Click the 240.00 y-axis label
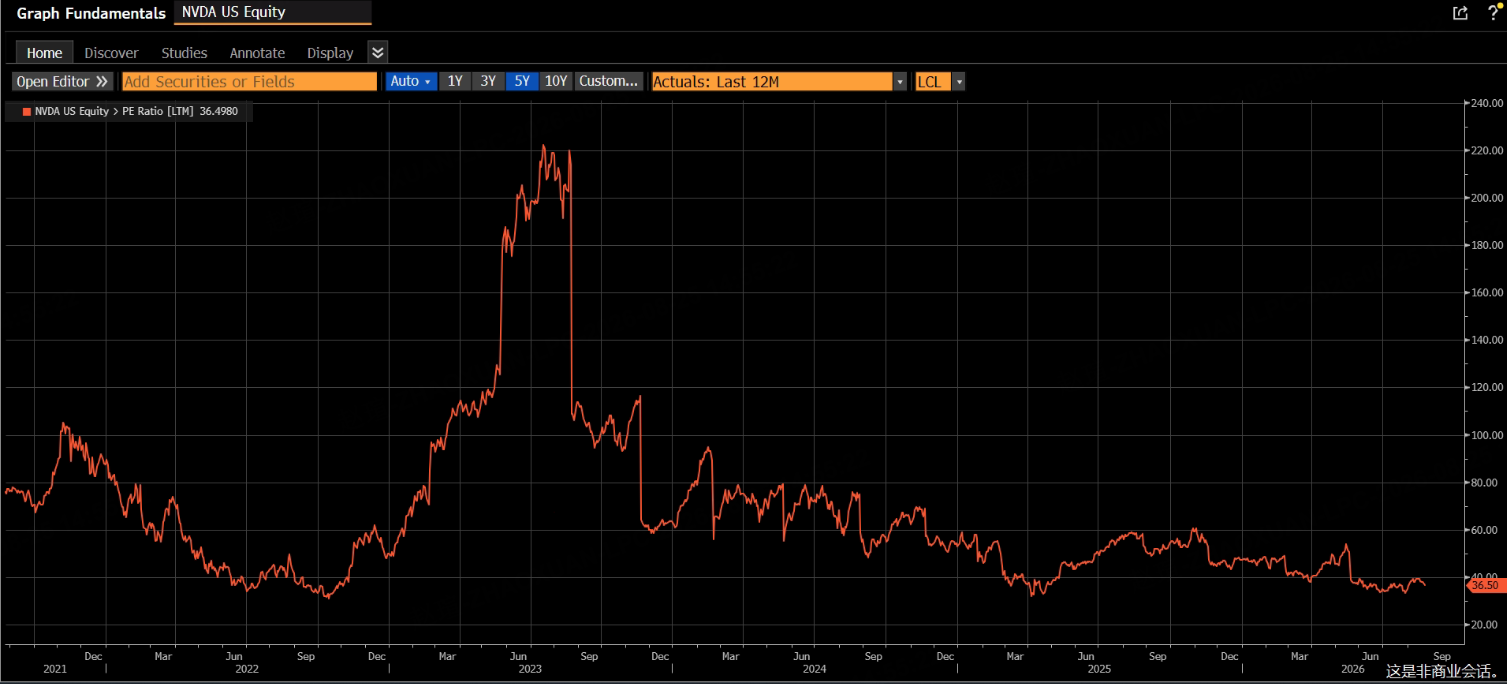Image resolution: width=1507 pixels, height=684 pixels. 1486,103
